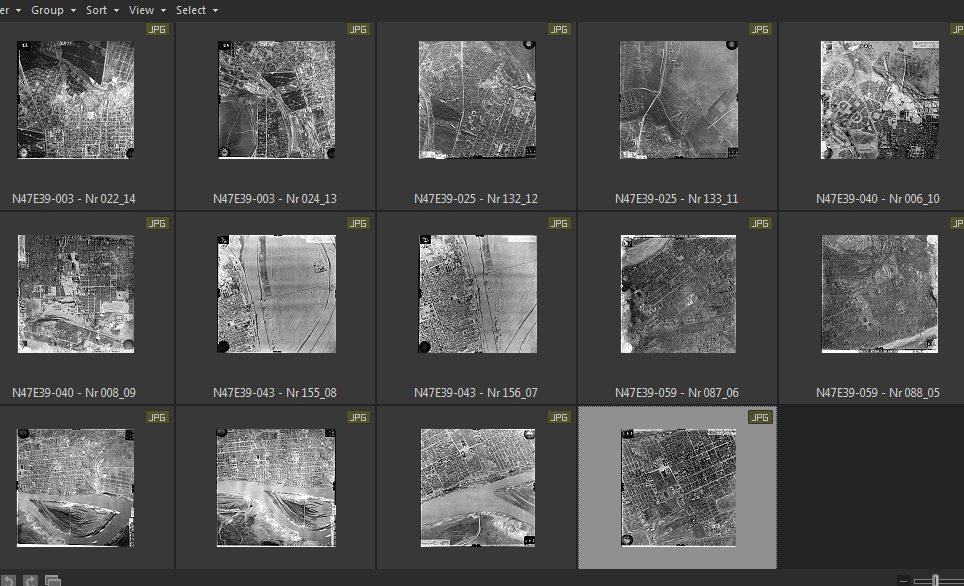This screenshot has width=964, height=586.
Task: Click JPG badge on the highlighted selected thumbnail
Action: [761, 417]
